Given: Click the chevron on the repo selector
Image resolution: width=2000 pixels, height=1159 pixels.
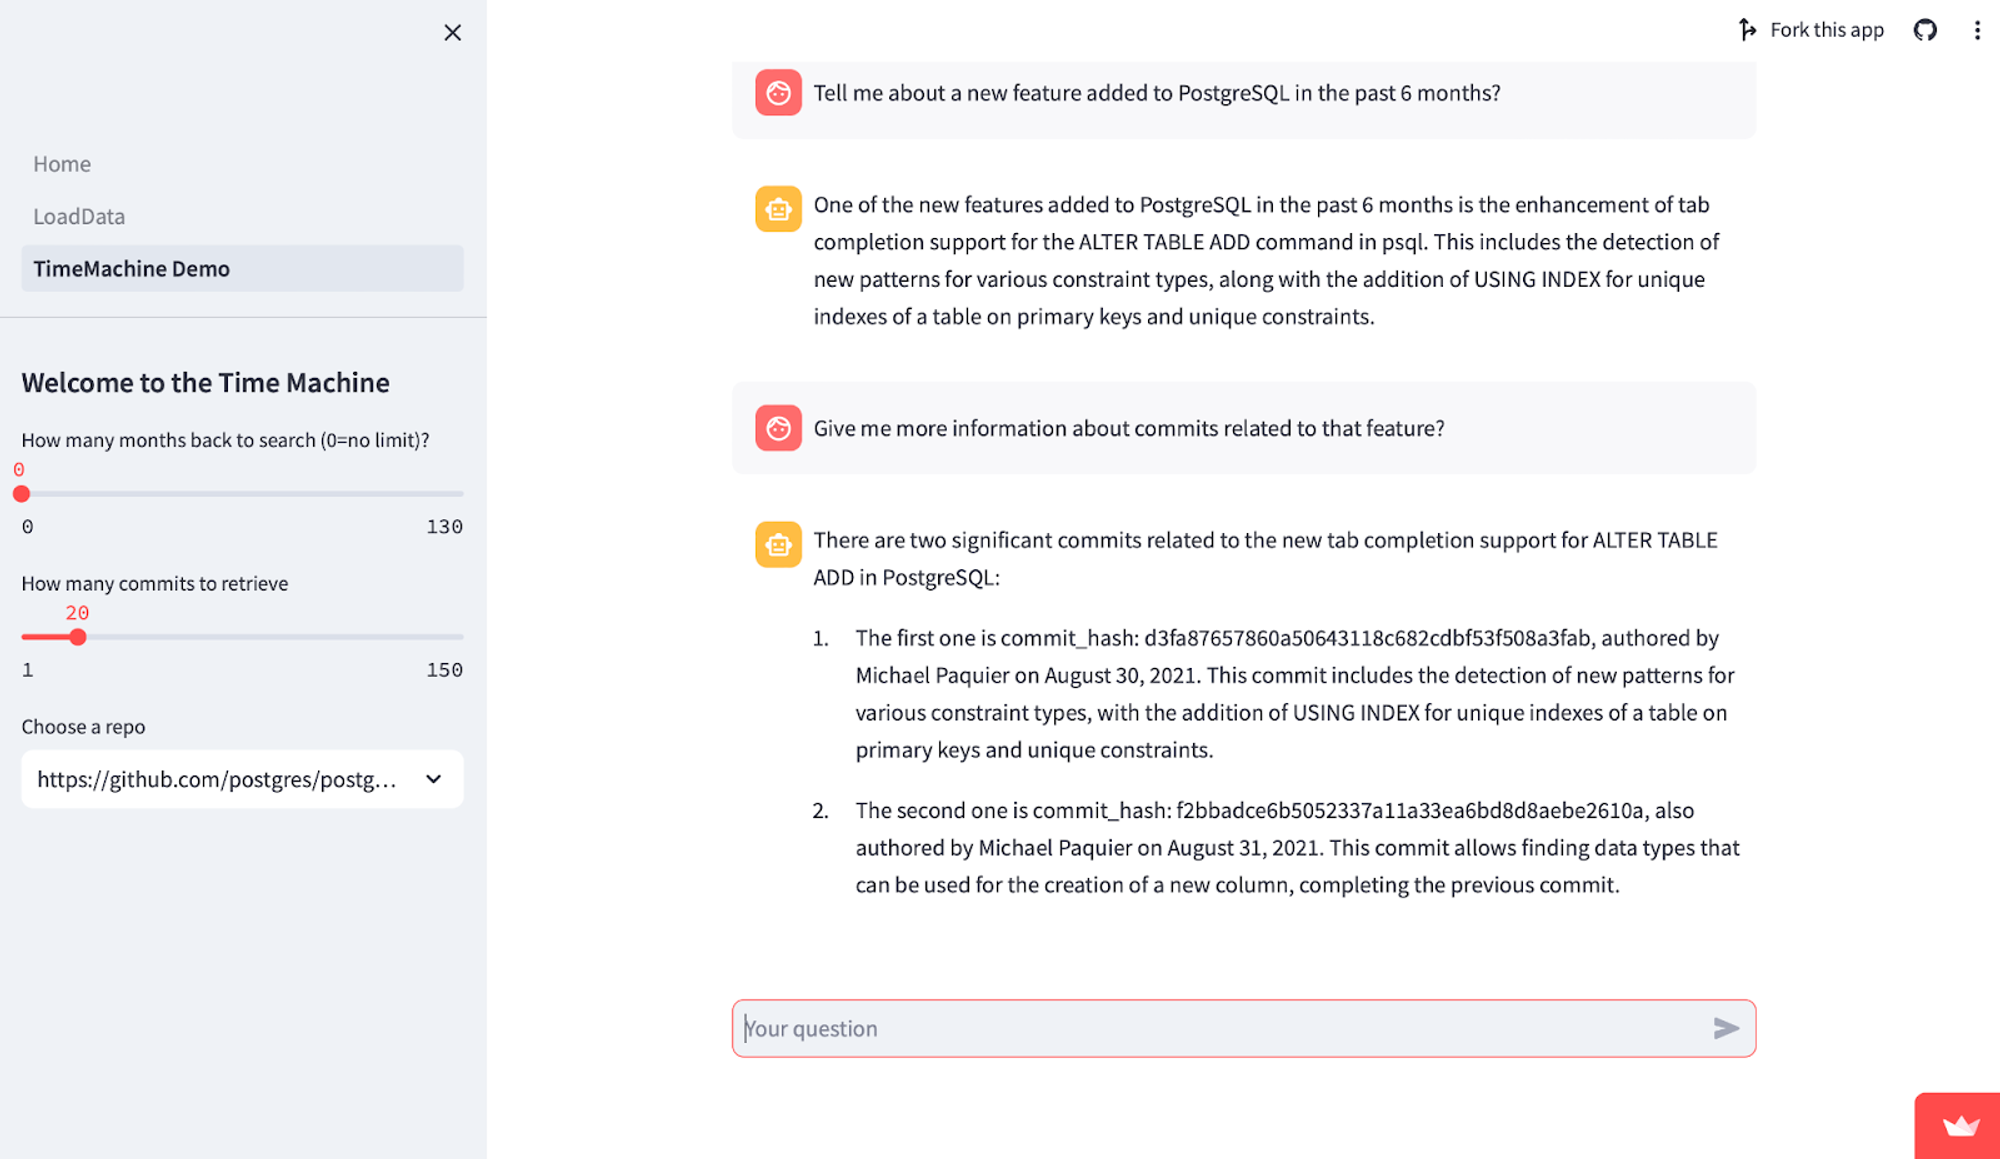Looking at the screenshot, I should coord(433,779).
